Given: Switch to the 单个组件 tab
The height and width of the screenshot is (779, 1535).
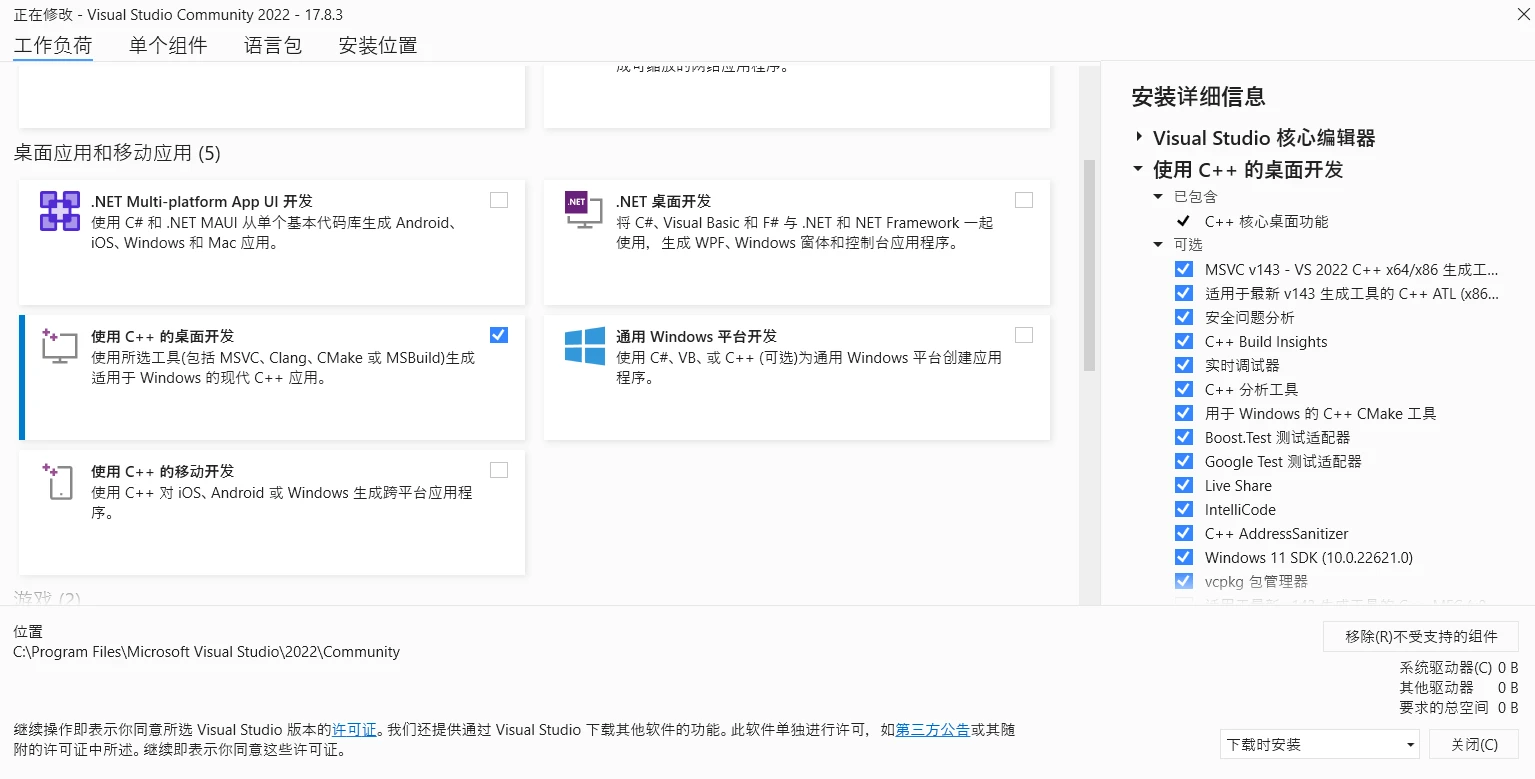Looking at the screenshot, I should [168, 45].
